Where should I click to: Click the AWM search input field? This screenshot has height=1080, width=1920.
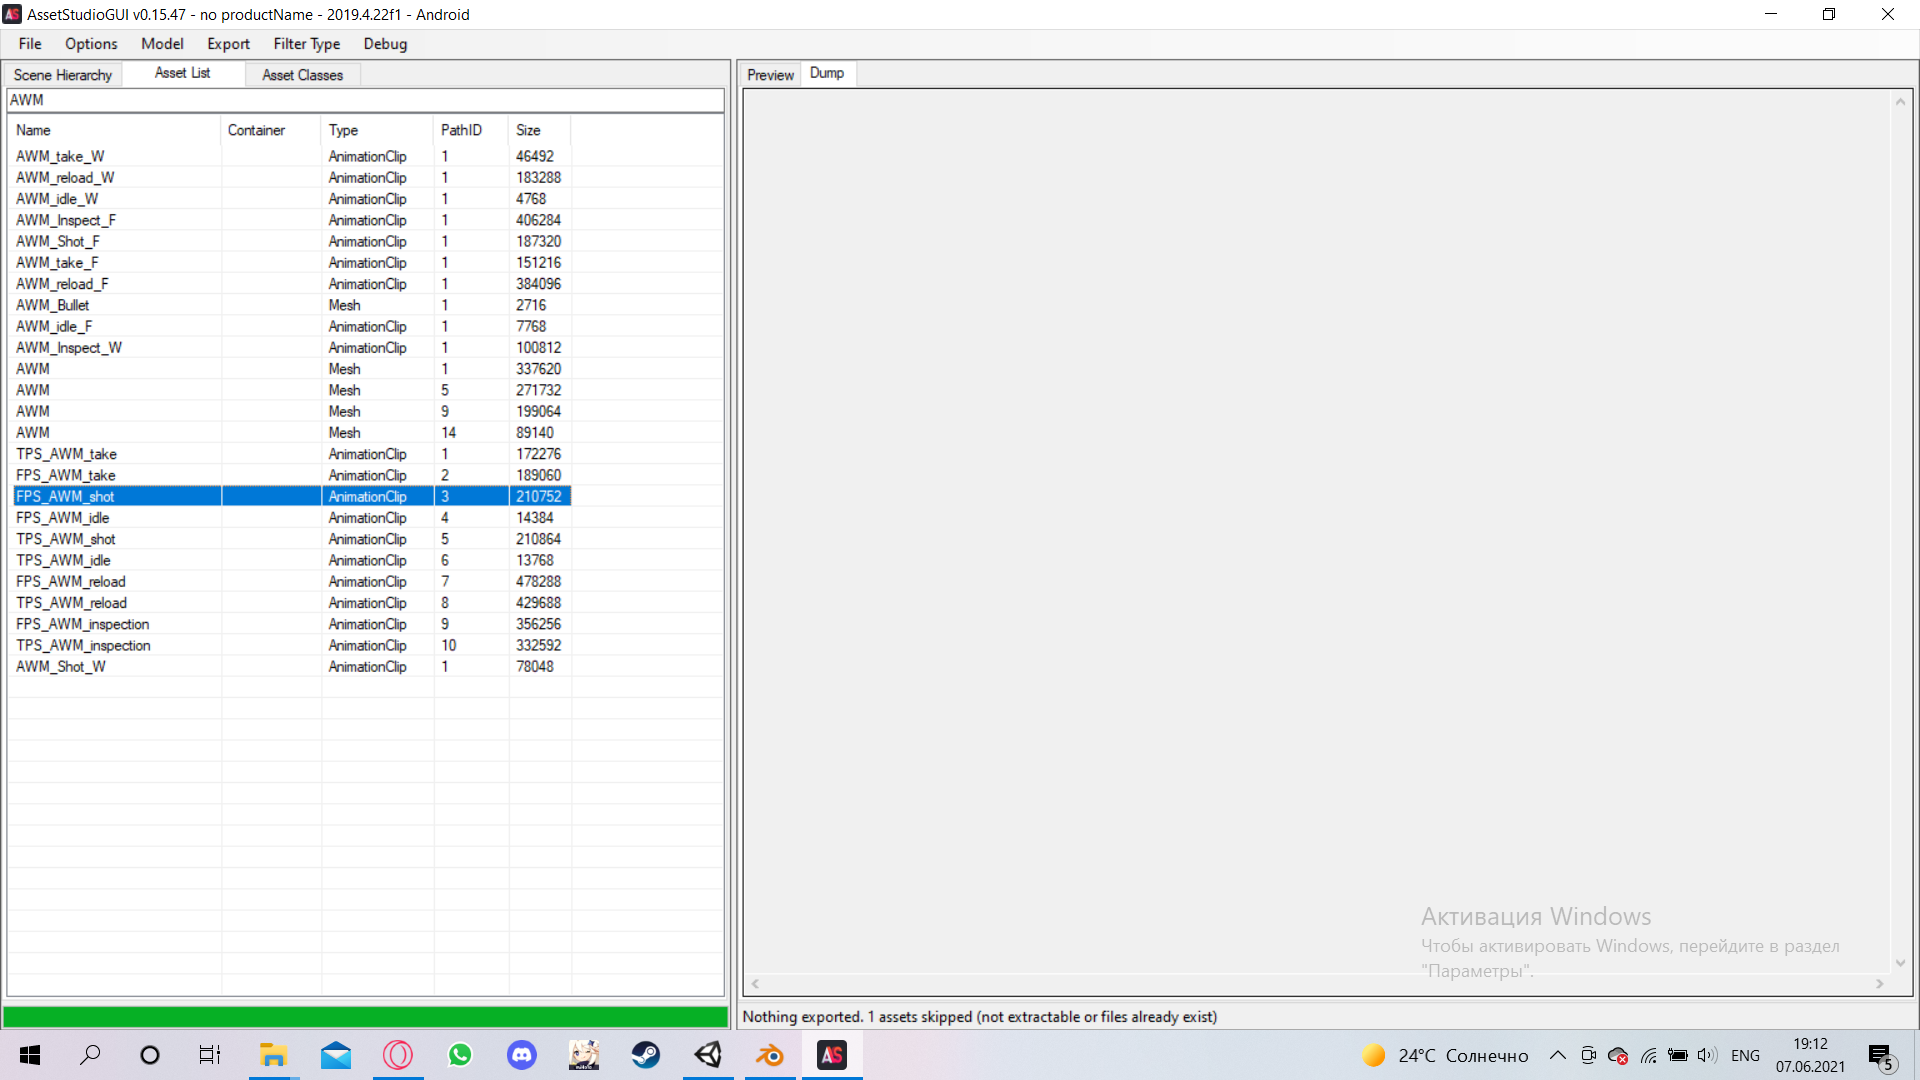(365, 99)
